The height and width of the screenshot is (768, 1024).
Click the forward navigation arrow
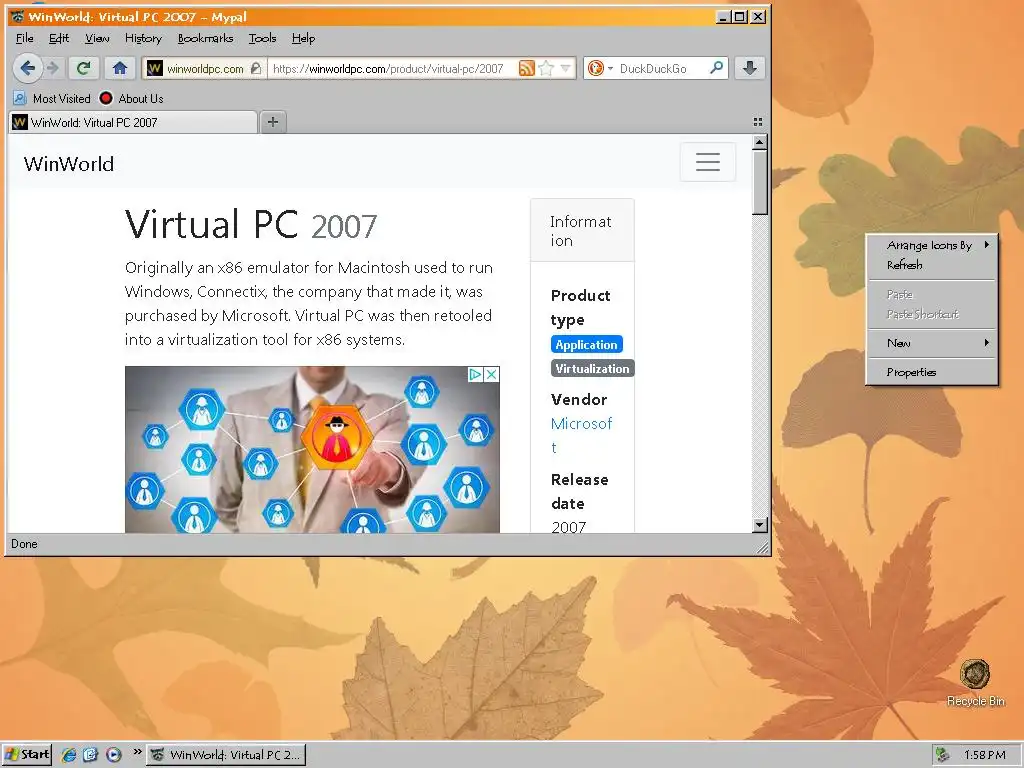53,68
